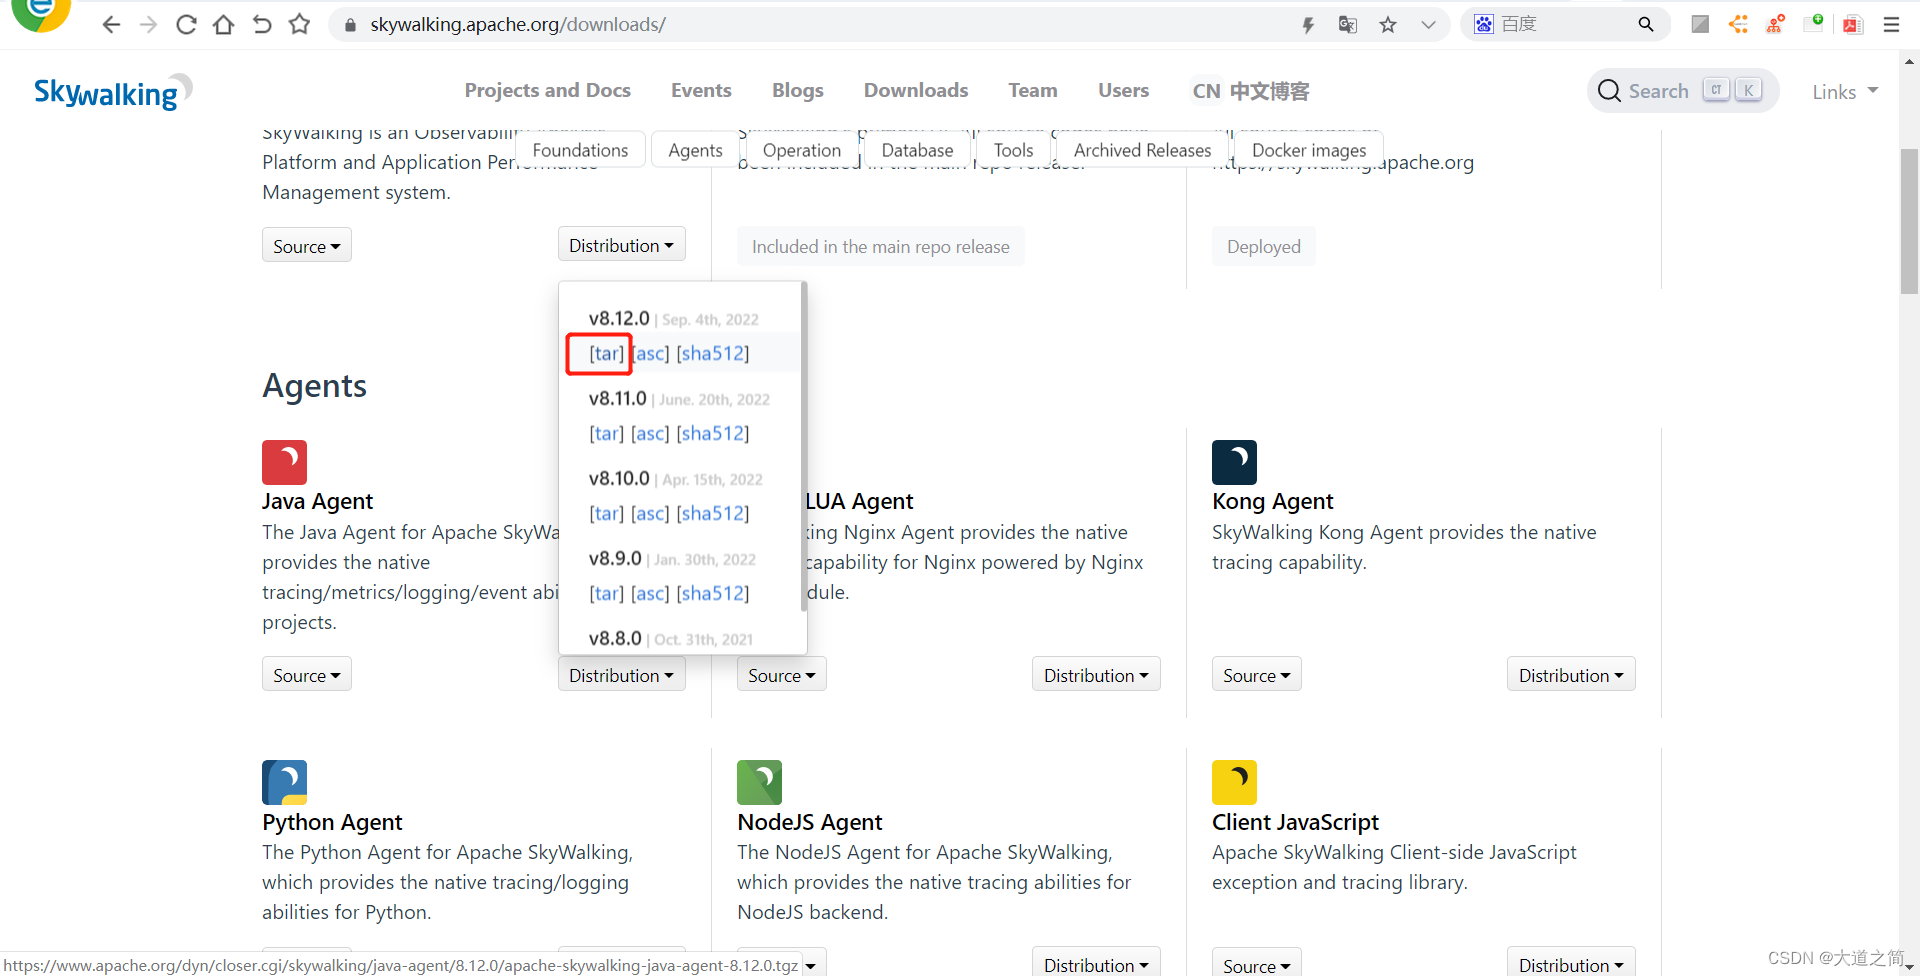Click the Baidu paw logo icon
Viewport: 1920px width, 976px height.
tap(1484, 24)
